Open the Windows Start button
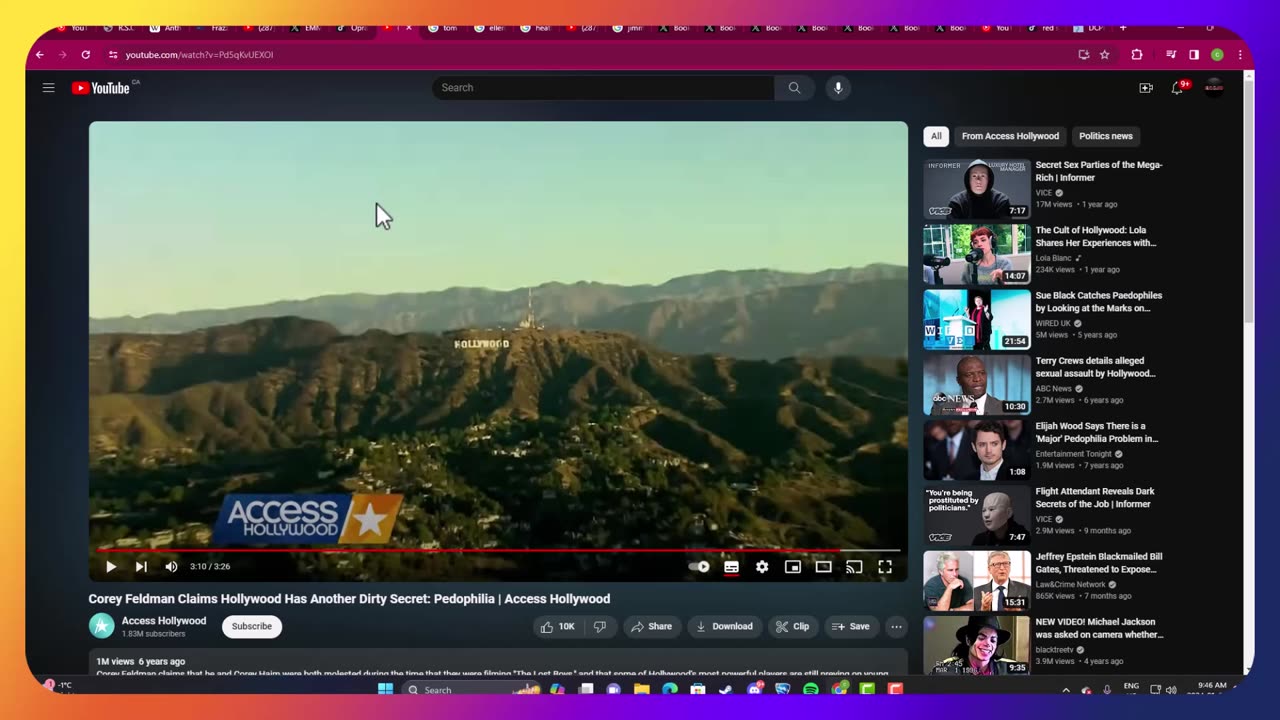The width and height of the screenshot is (1280, 720). click(x=385, y=690)
